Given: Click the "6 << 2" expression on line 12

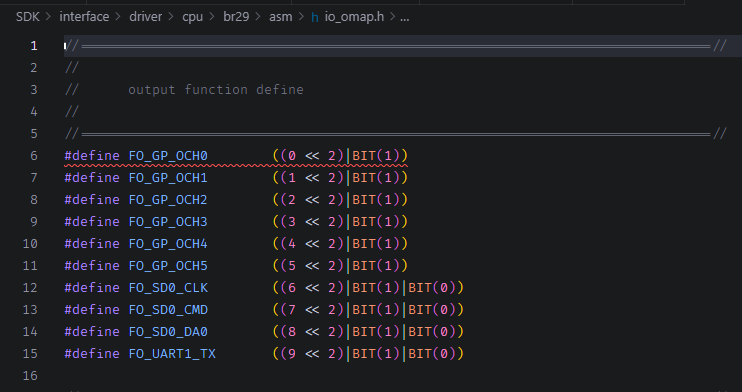Looking at the screenshot, I should tap(312, 288).
